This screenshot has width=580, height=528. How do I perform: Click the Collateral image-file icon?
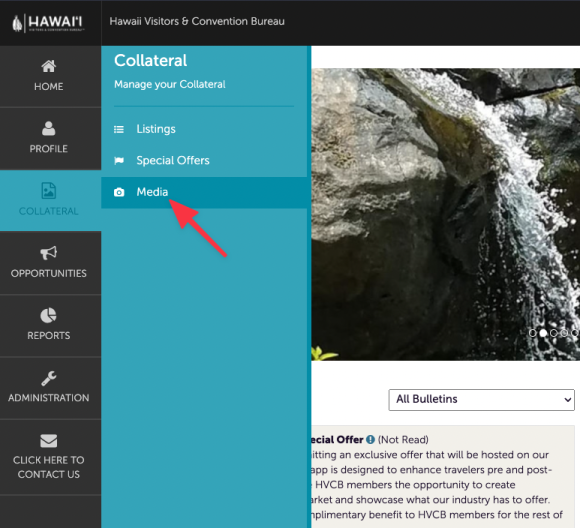[48, 191]
